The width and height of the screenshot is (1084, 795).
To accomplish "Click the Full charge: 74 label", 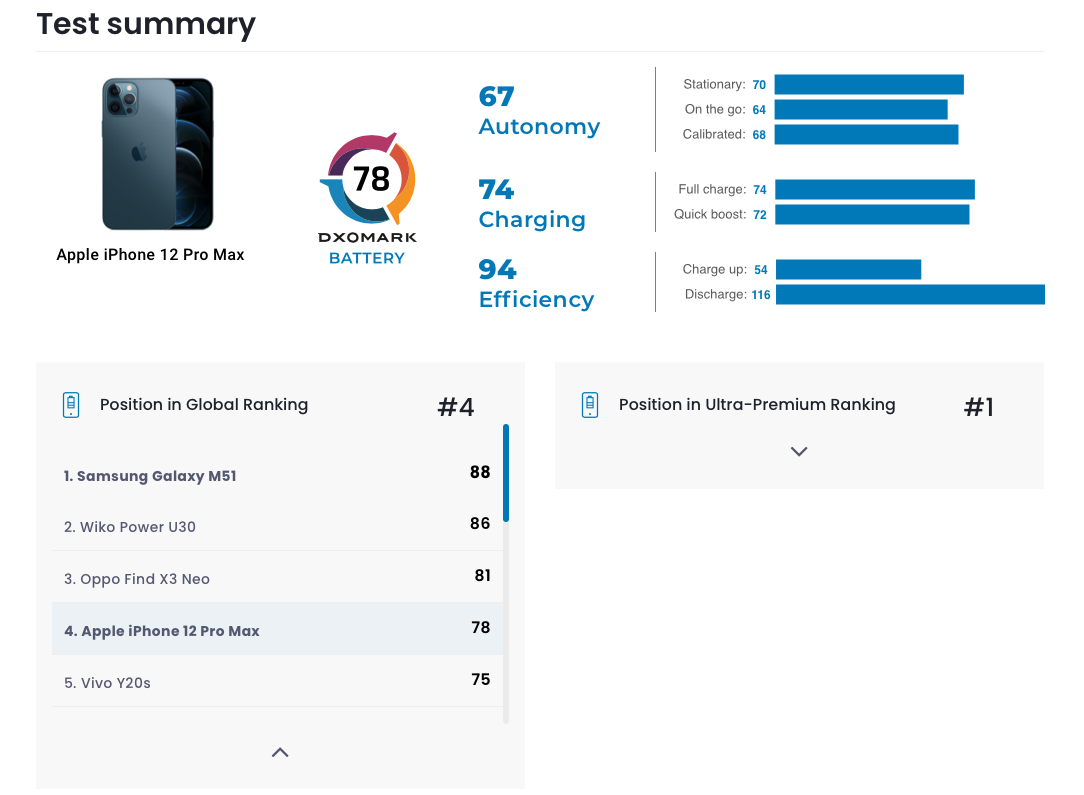I will point(722,189).
